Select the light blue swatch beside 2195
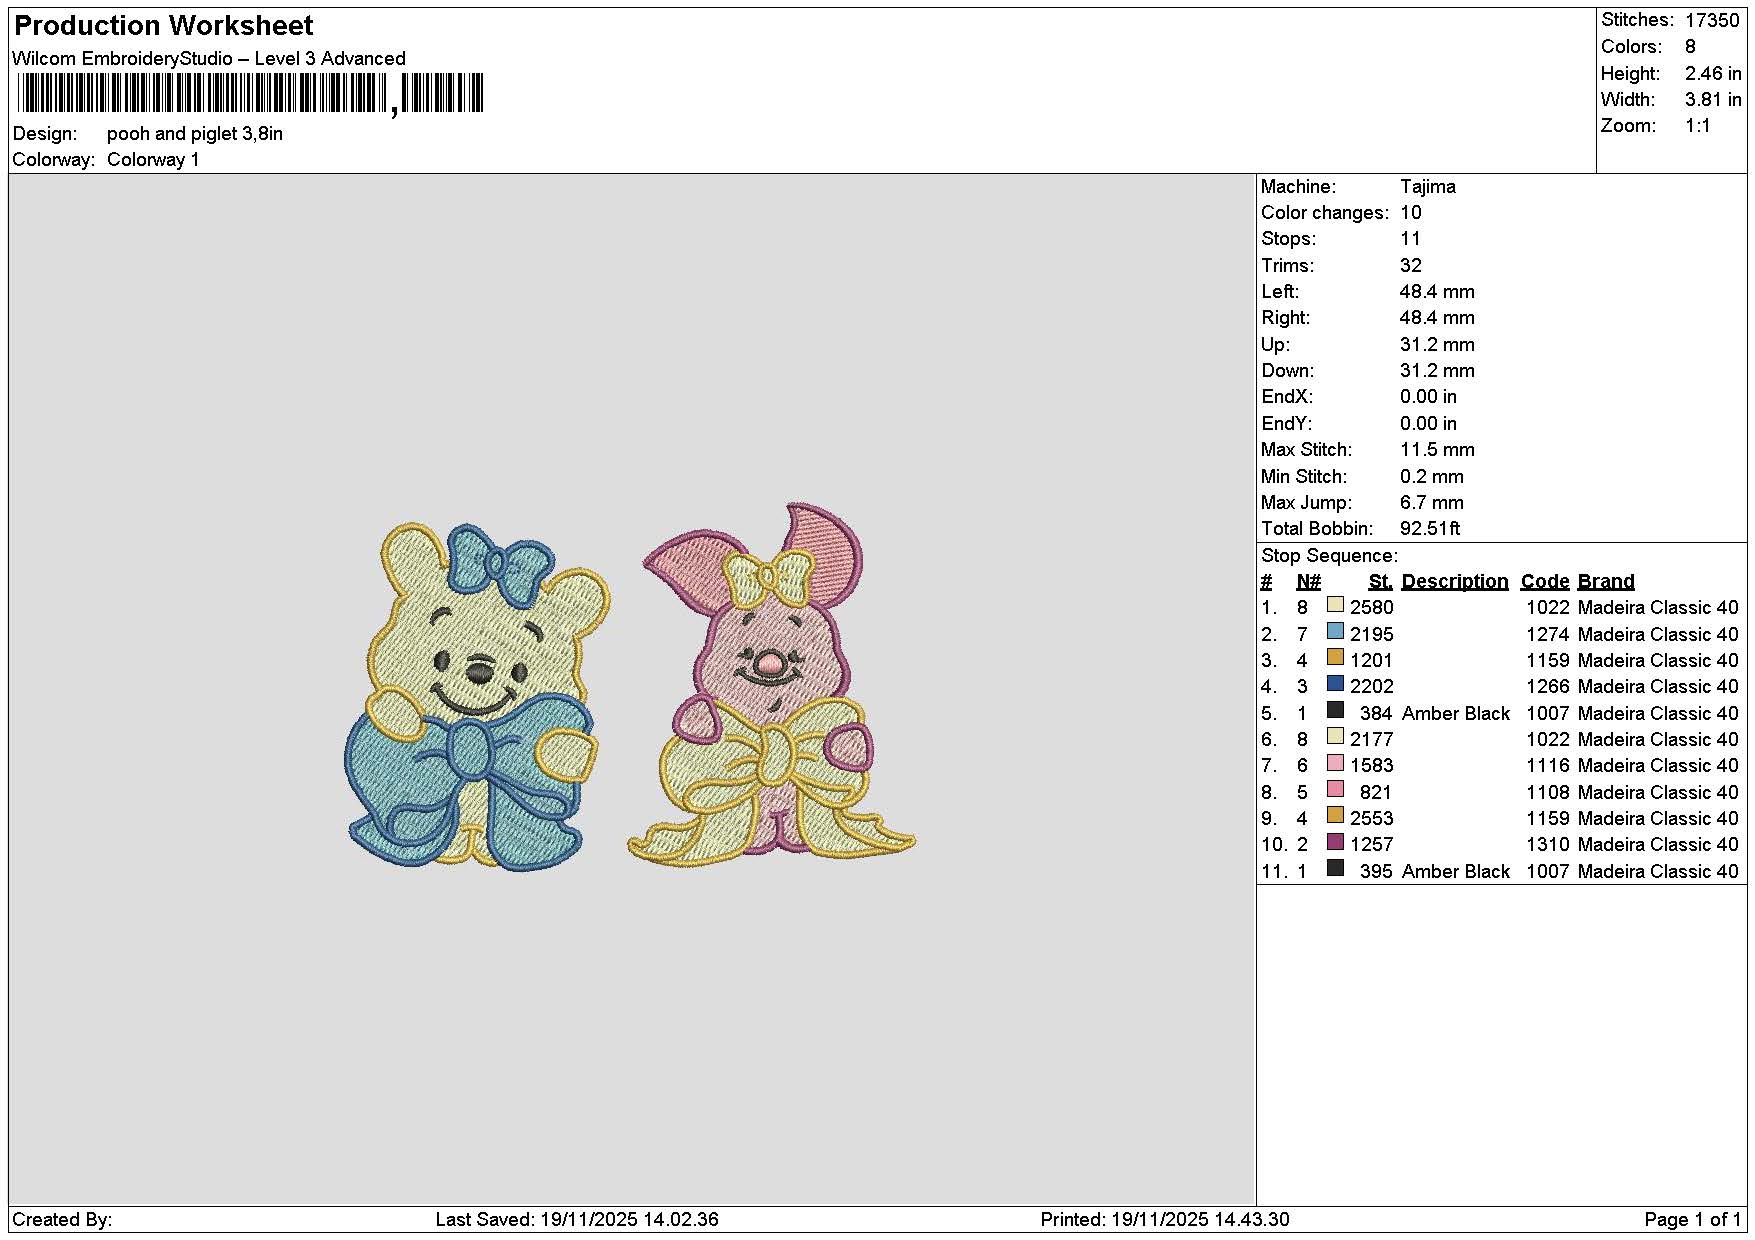 [x=1335, y=631]
